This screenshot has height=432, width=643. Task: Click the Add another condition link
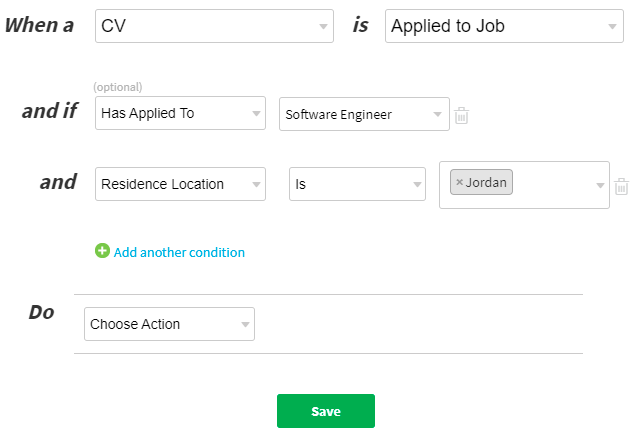[179, 252]
